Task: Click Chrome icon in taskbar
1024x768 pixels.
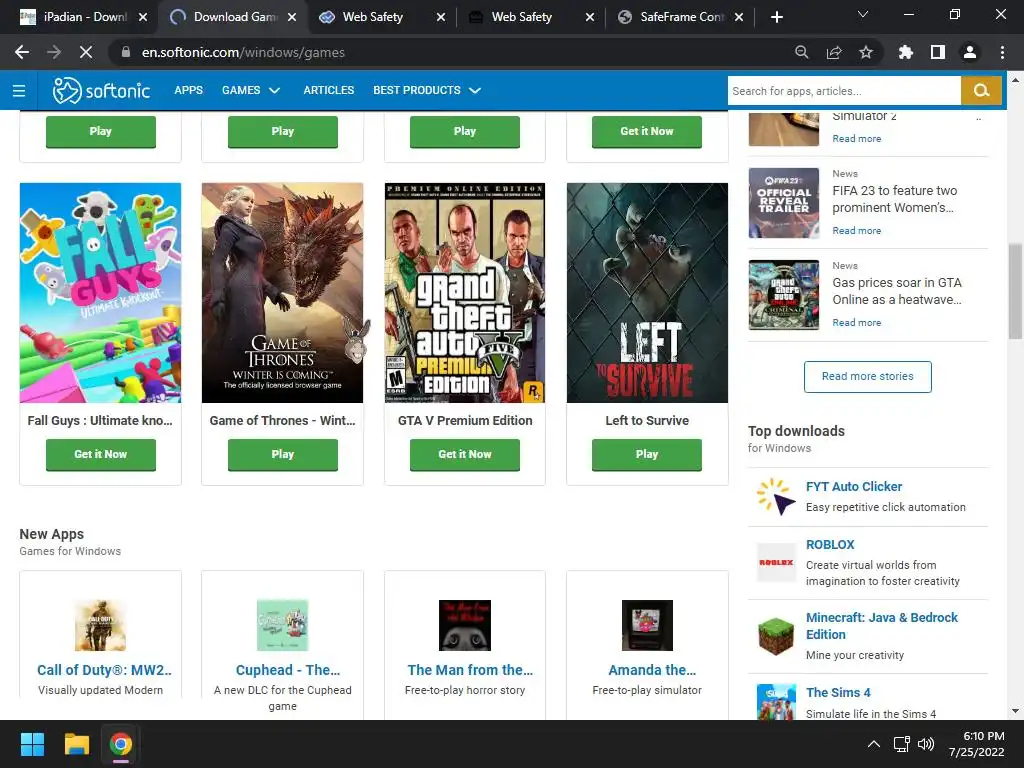Action: click(x=121, y=744)
